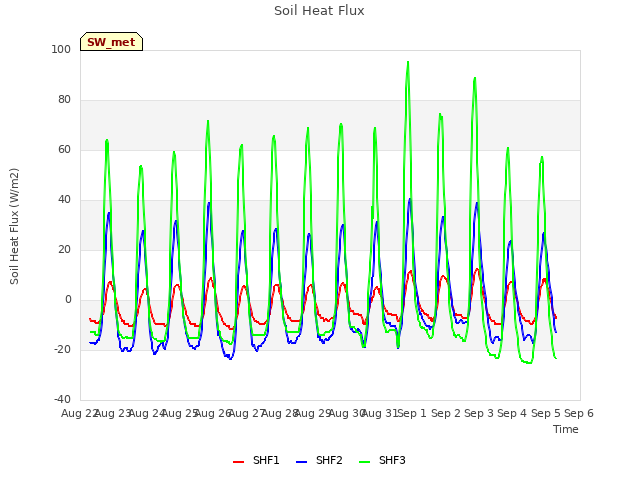The image size is (640, 480).
Task: Click the highest SHF3 peak near Sep 1
Action: [x=408, y=62]
